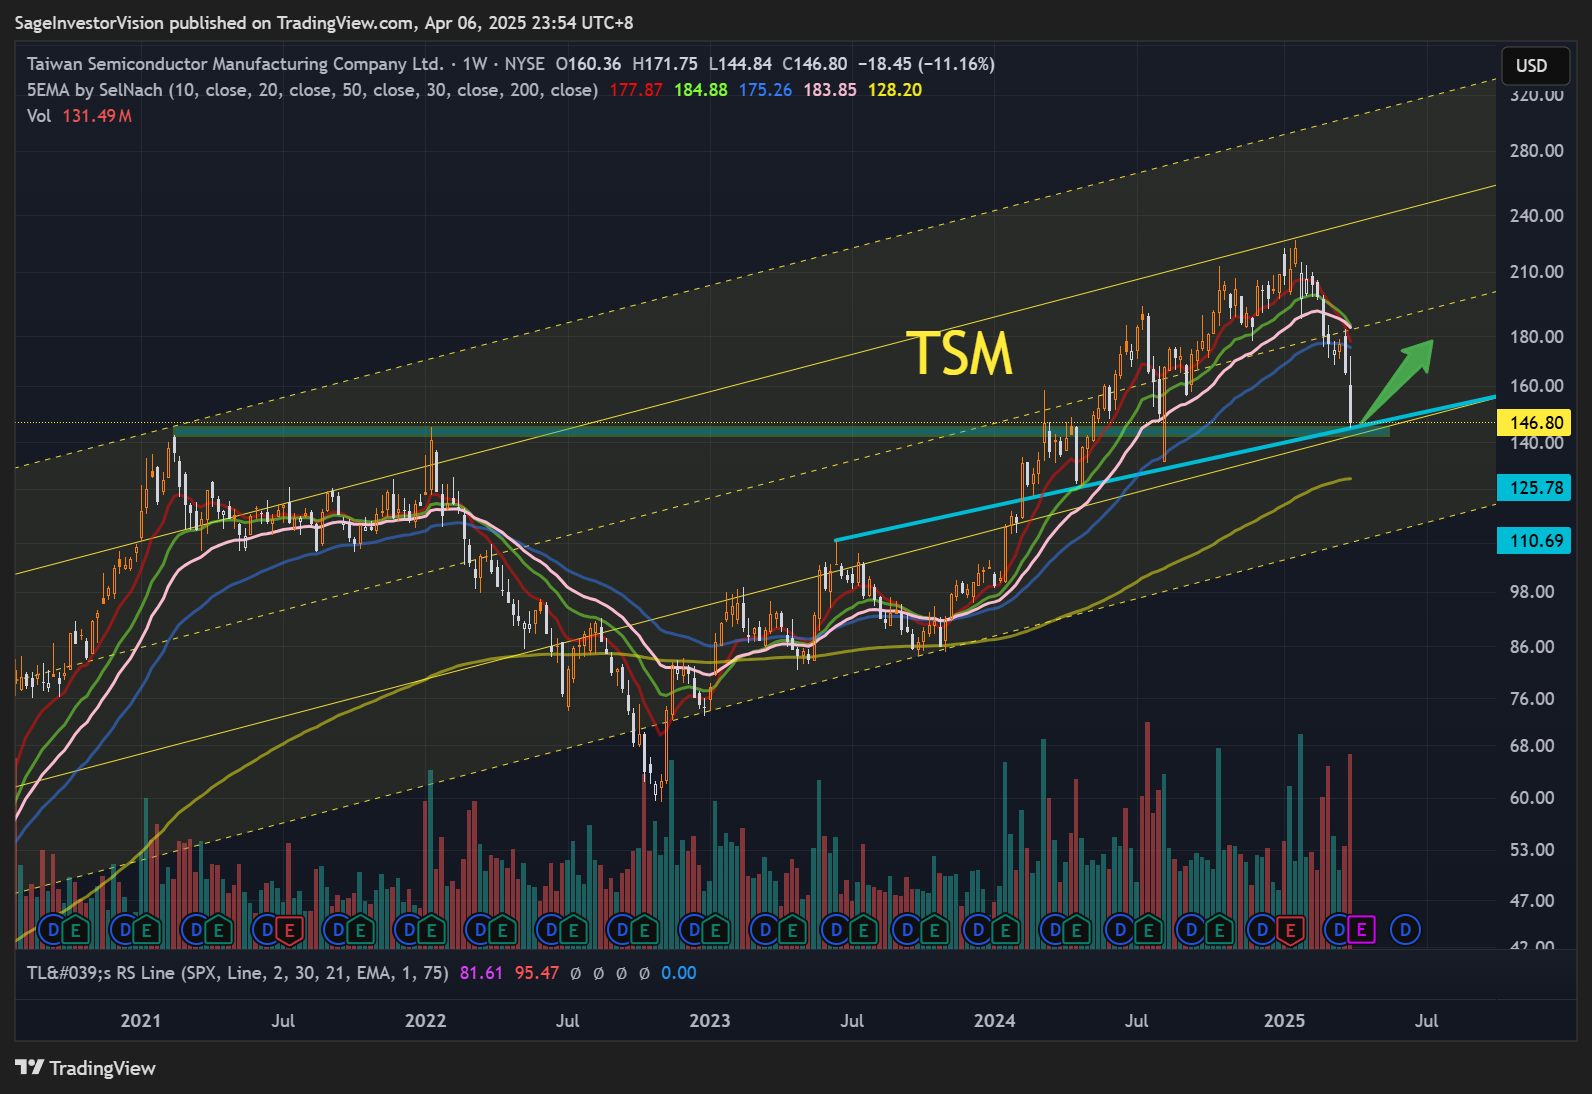Select the yellow TSM text annotation
This screenshot has width=1592, height=1094.
tap(960, 354)
